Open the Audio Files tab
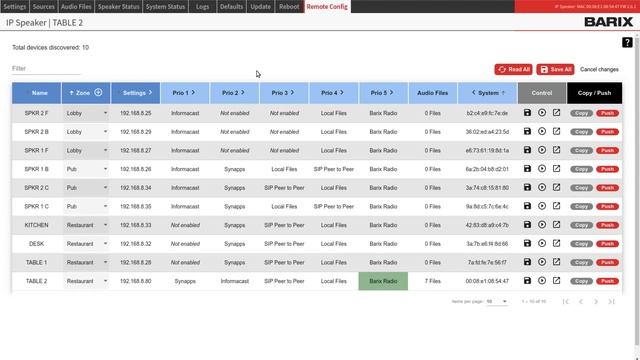Screen dimensions: 640x360 76,7
